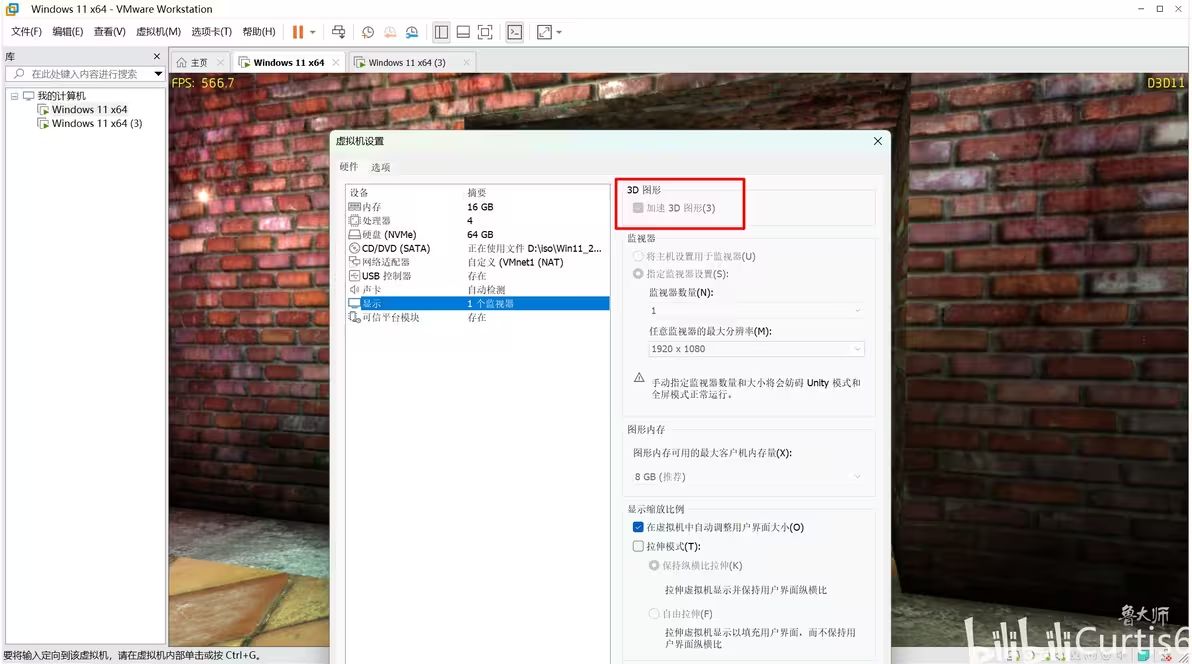
Task: Select the USB 控制器 device row
Action: coord(477,276)
